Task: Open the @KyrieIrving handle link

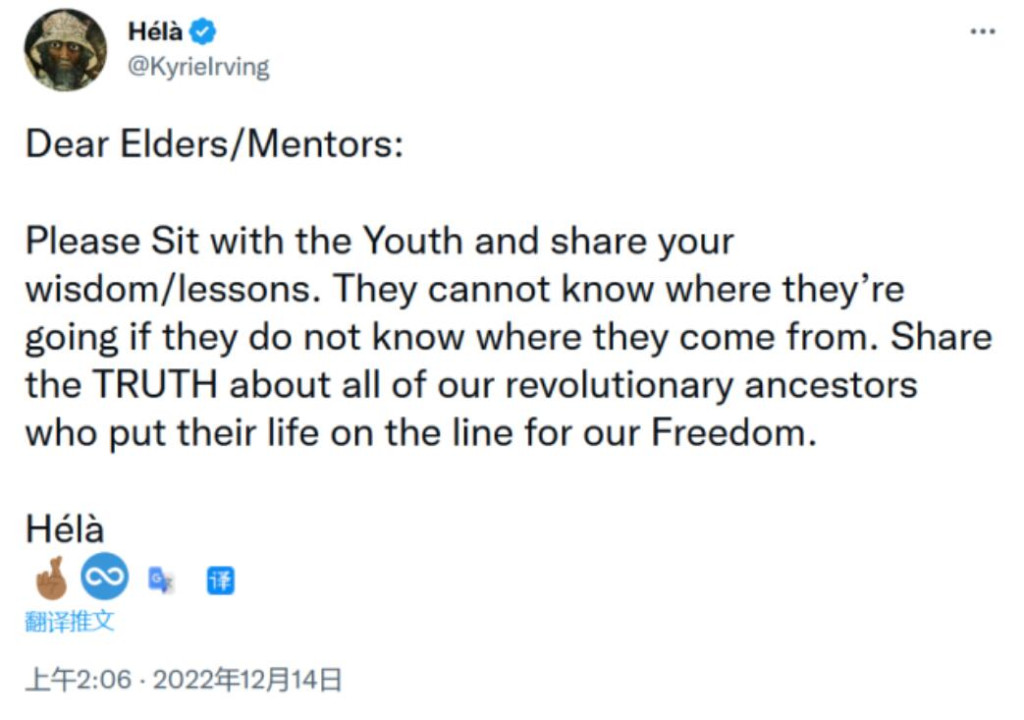Action: [199, 67]
